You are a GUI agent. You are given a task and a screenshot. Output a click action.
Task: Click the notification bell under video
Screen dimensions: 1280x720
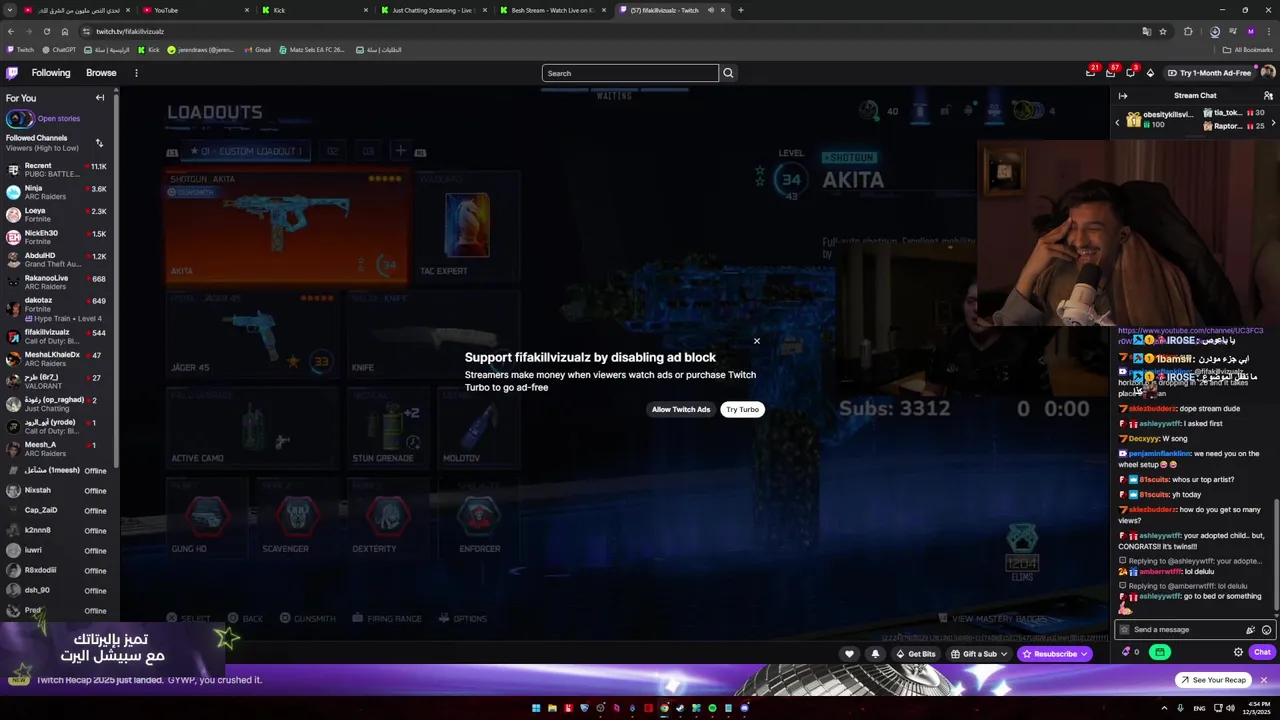tap(875, 654)
